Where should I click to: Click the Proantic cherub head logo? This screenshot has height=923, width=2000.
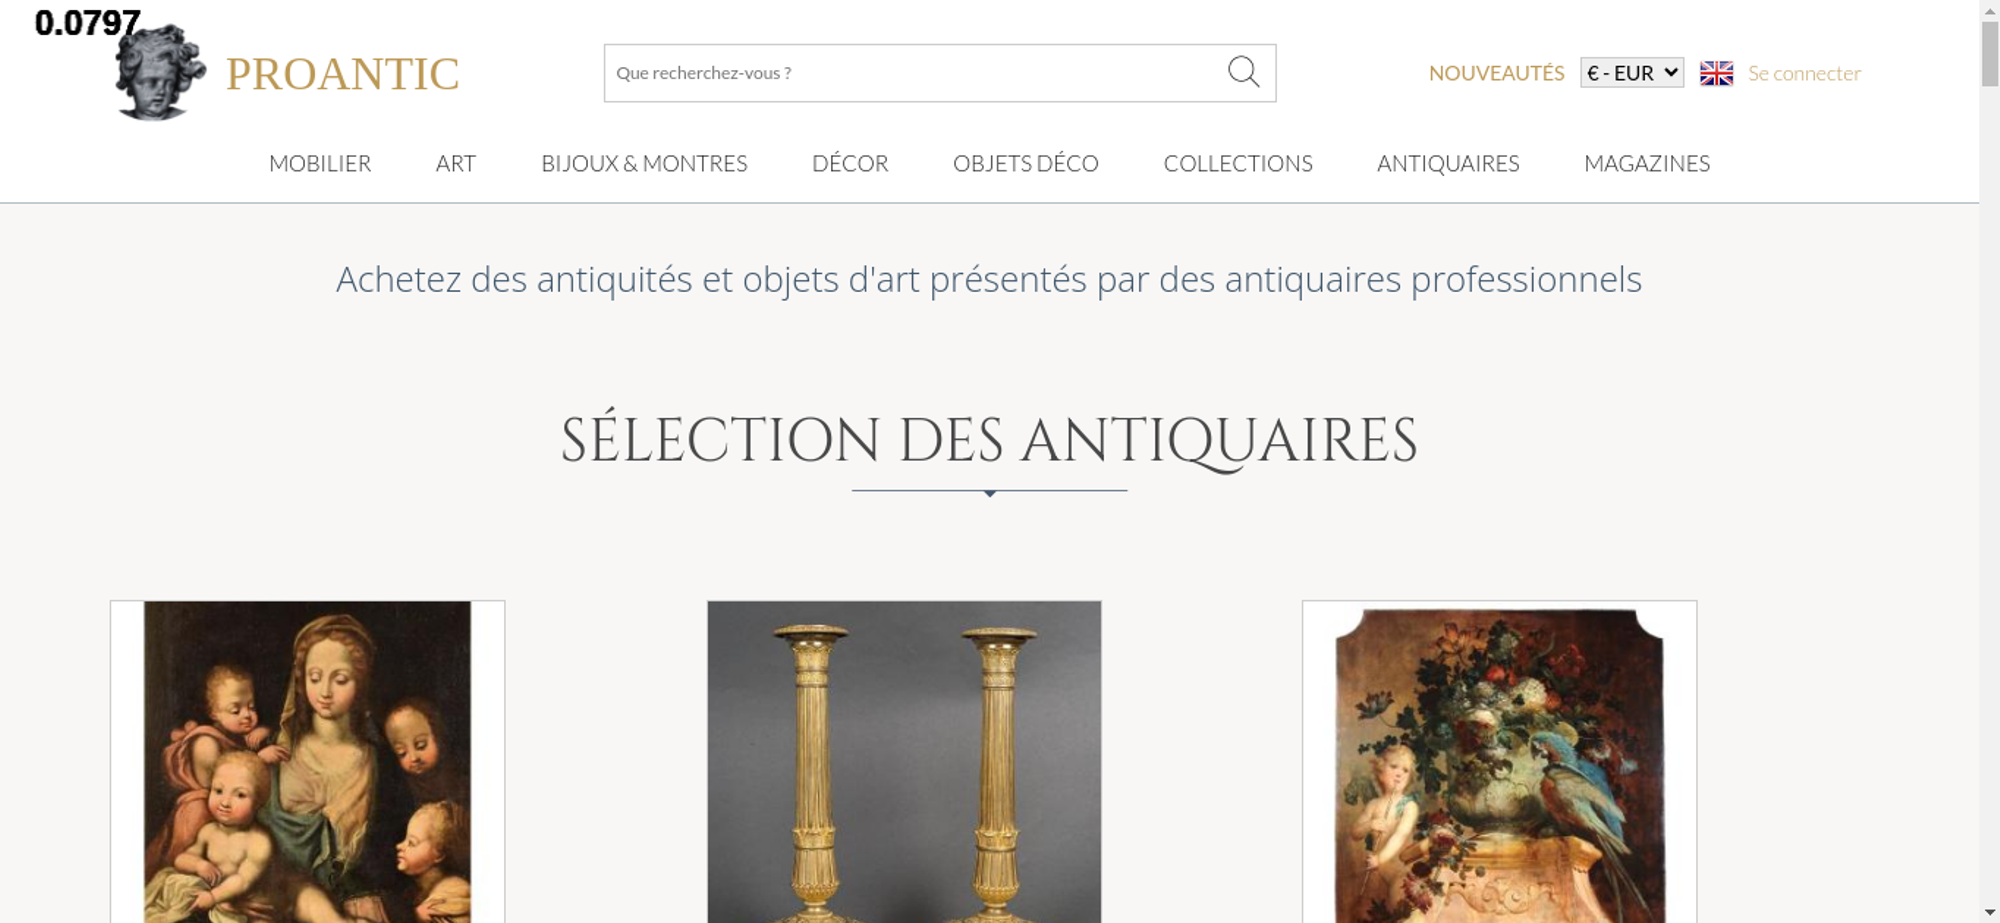(160, 73)
